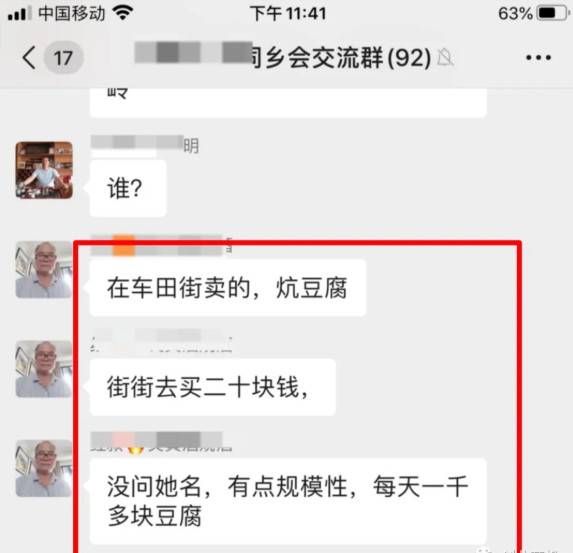This screenshot has height=553, width=573.
Task: Select the 街街去买二十块钱 message bubble
Action: [x=213, y=387]
